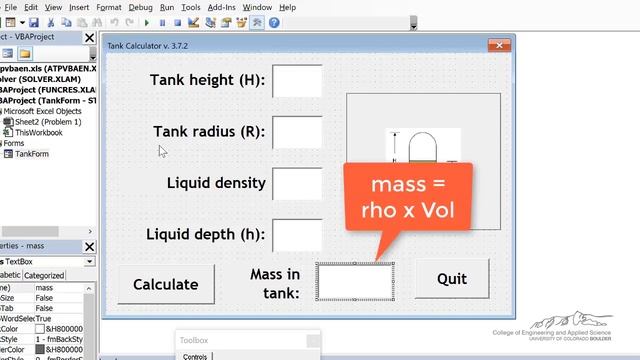Viewport: 640px width, 360px height.
Task: Click Project panel horizontal scrollbar right arrow
Action: (x=90, y=231)
